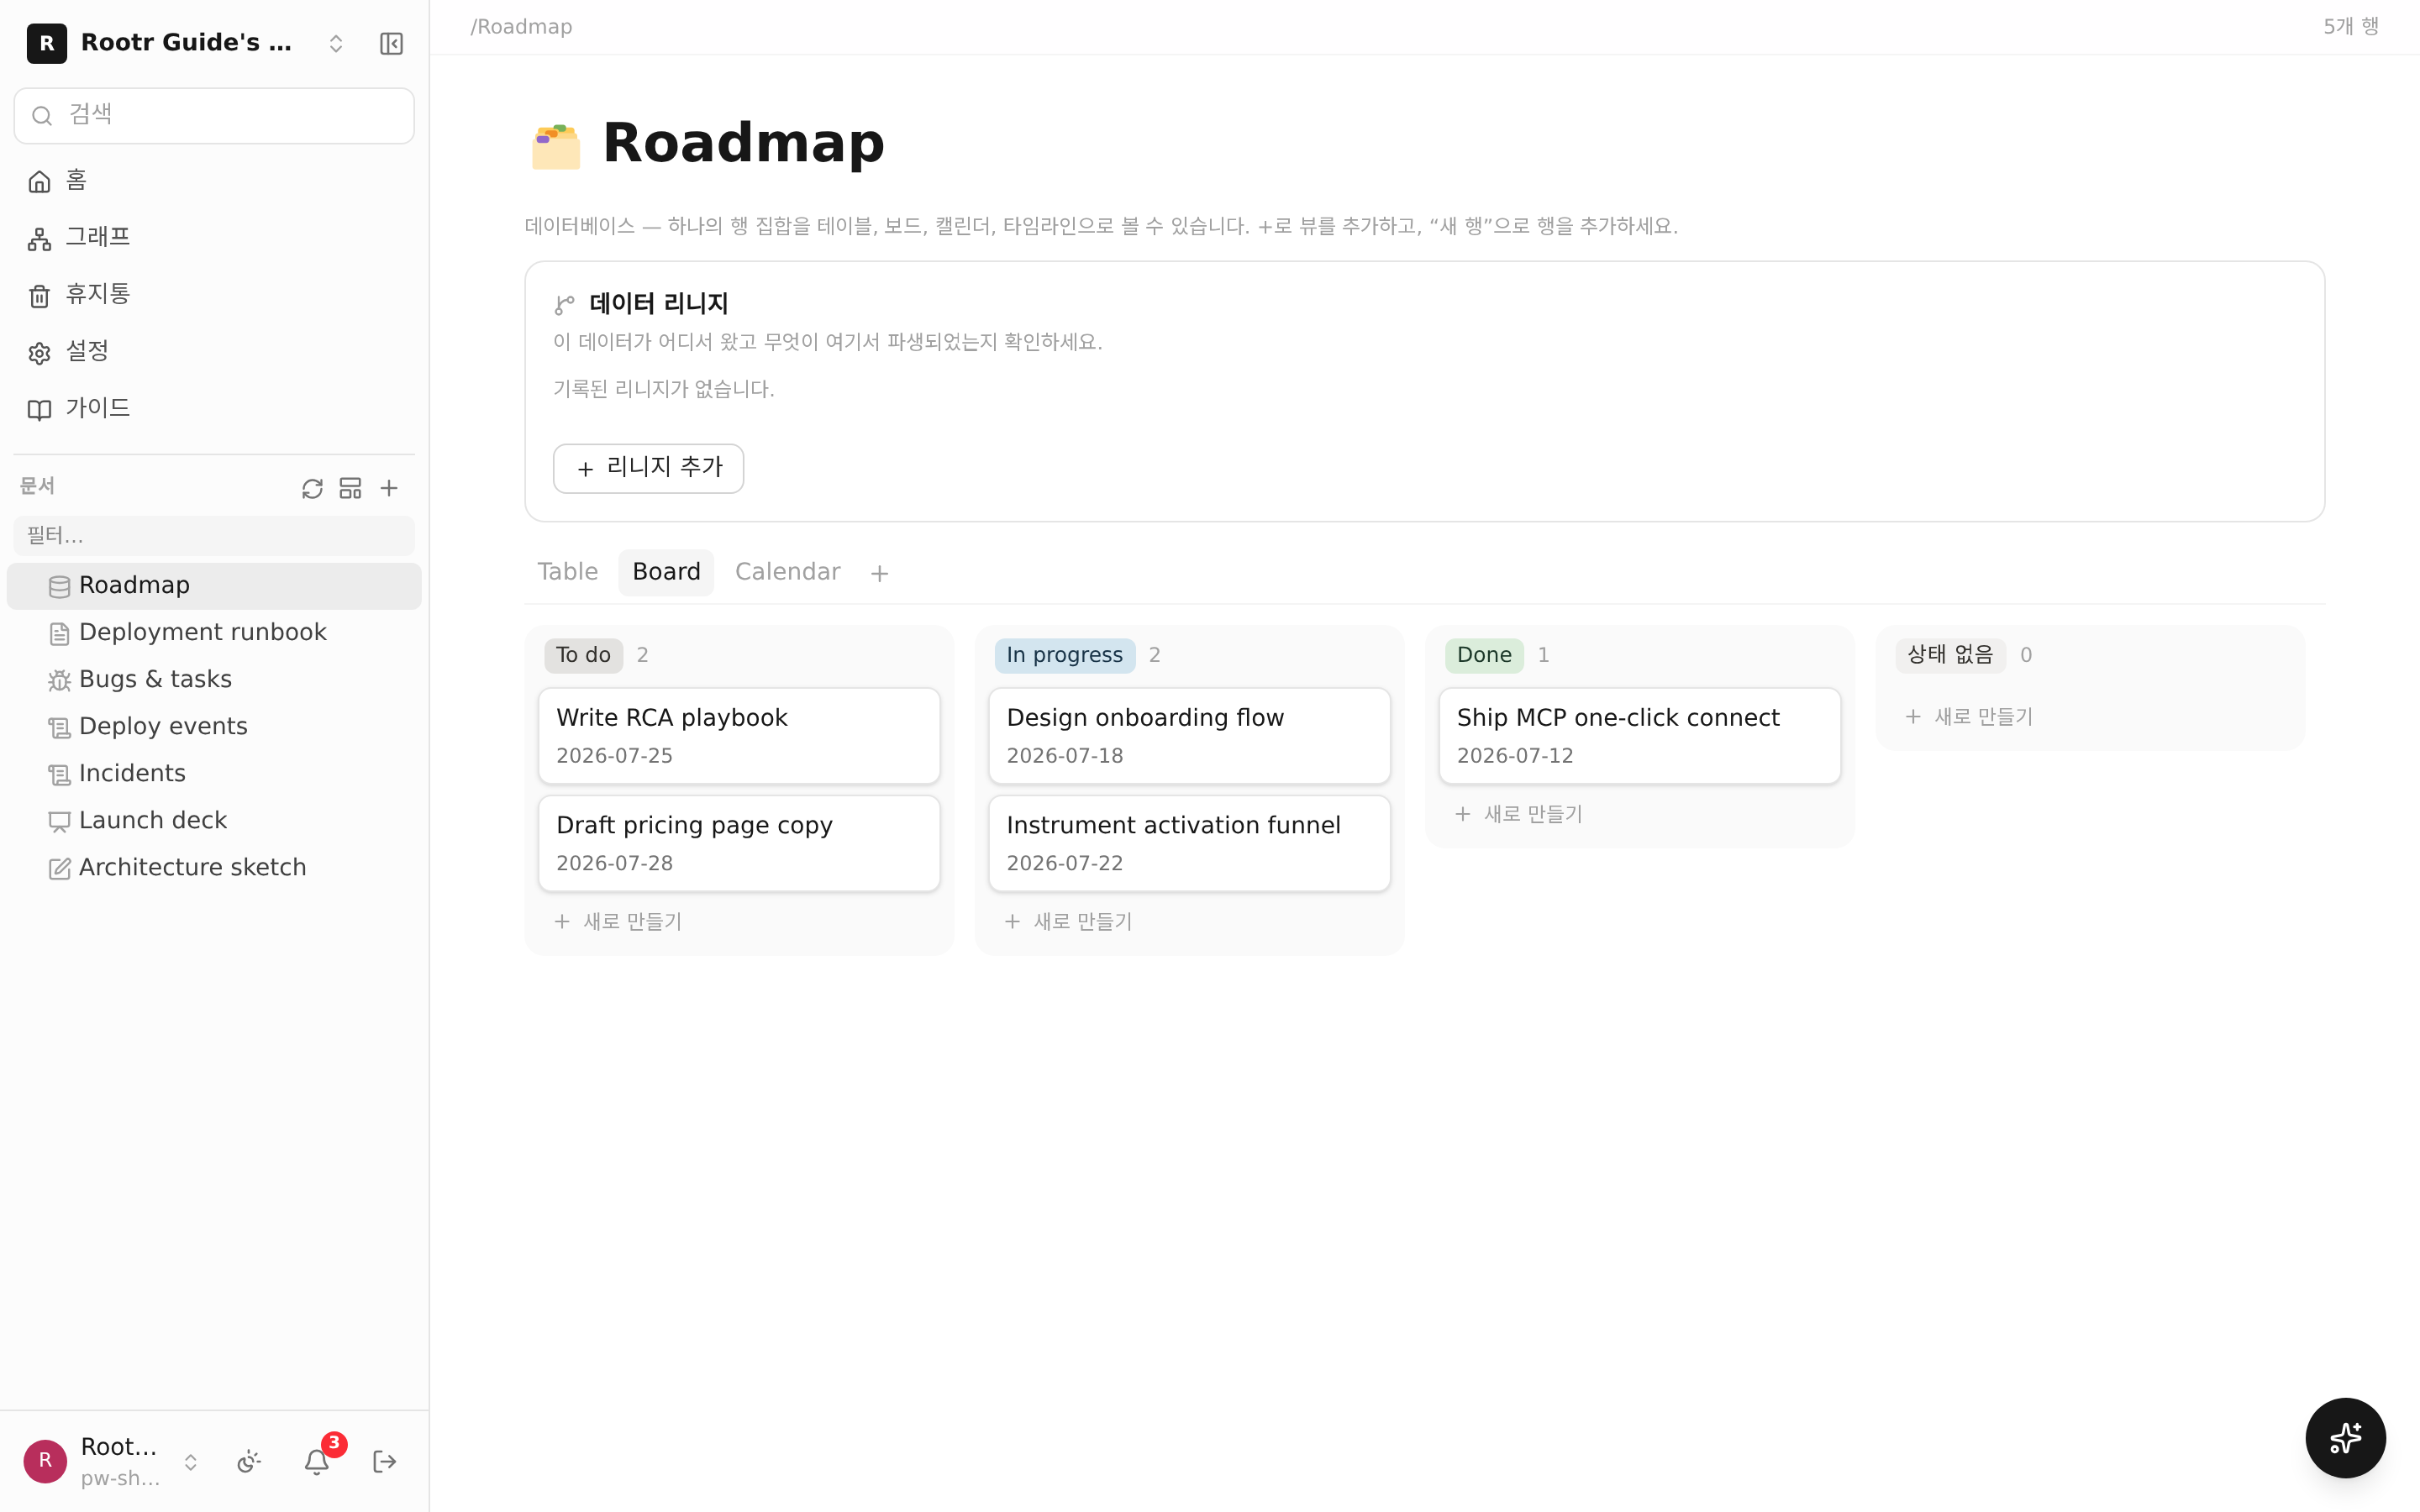The width and height of the screenshot is (2420, 1512).
Task: Click the graph nodes icon
Action: [40, 239]
